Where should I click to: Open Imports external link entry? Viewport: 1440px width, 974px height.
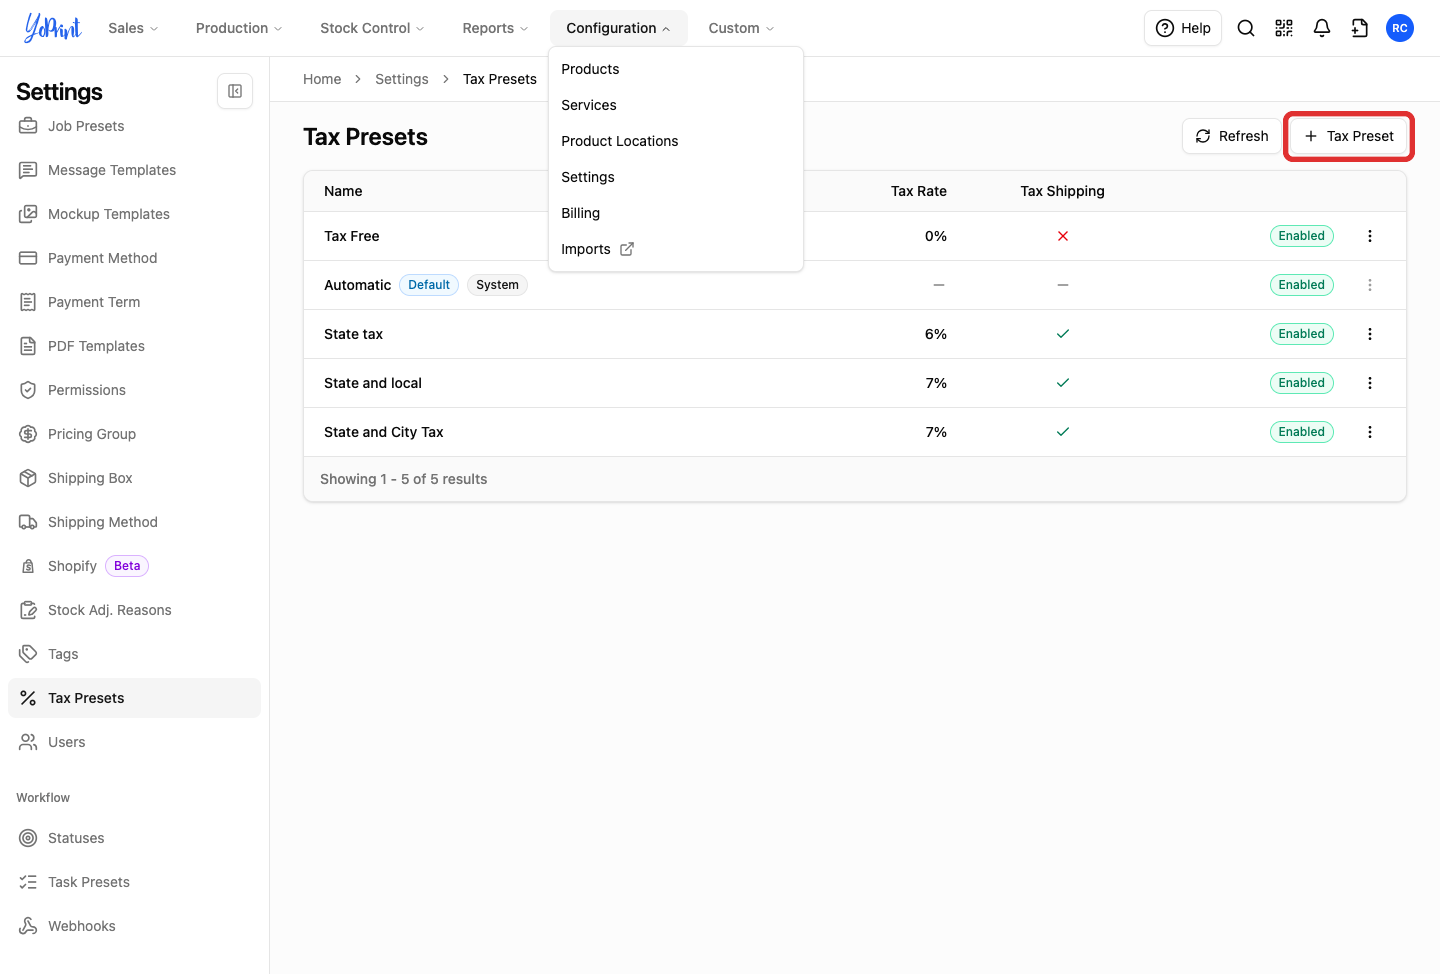coord(676,249)
